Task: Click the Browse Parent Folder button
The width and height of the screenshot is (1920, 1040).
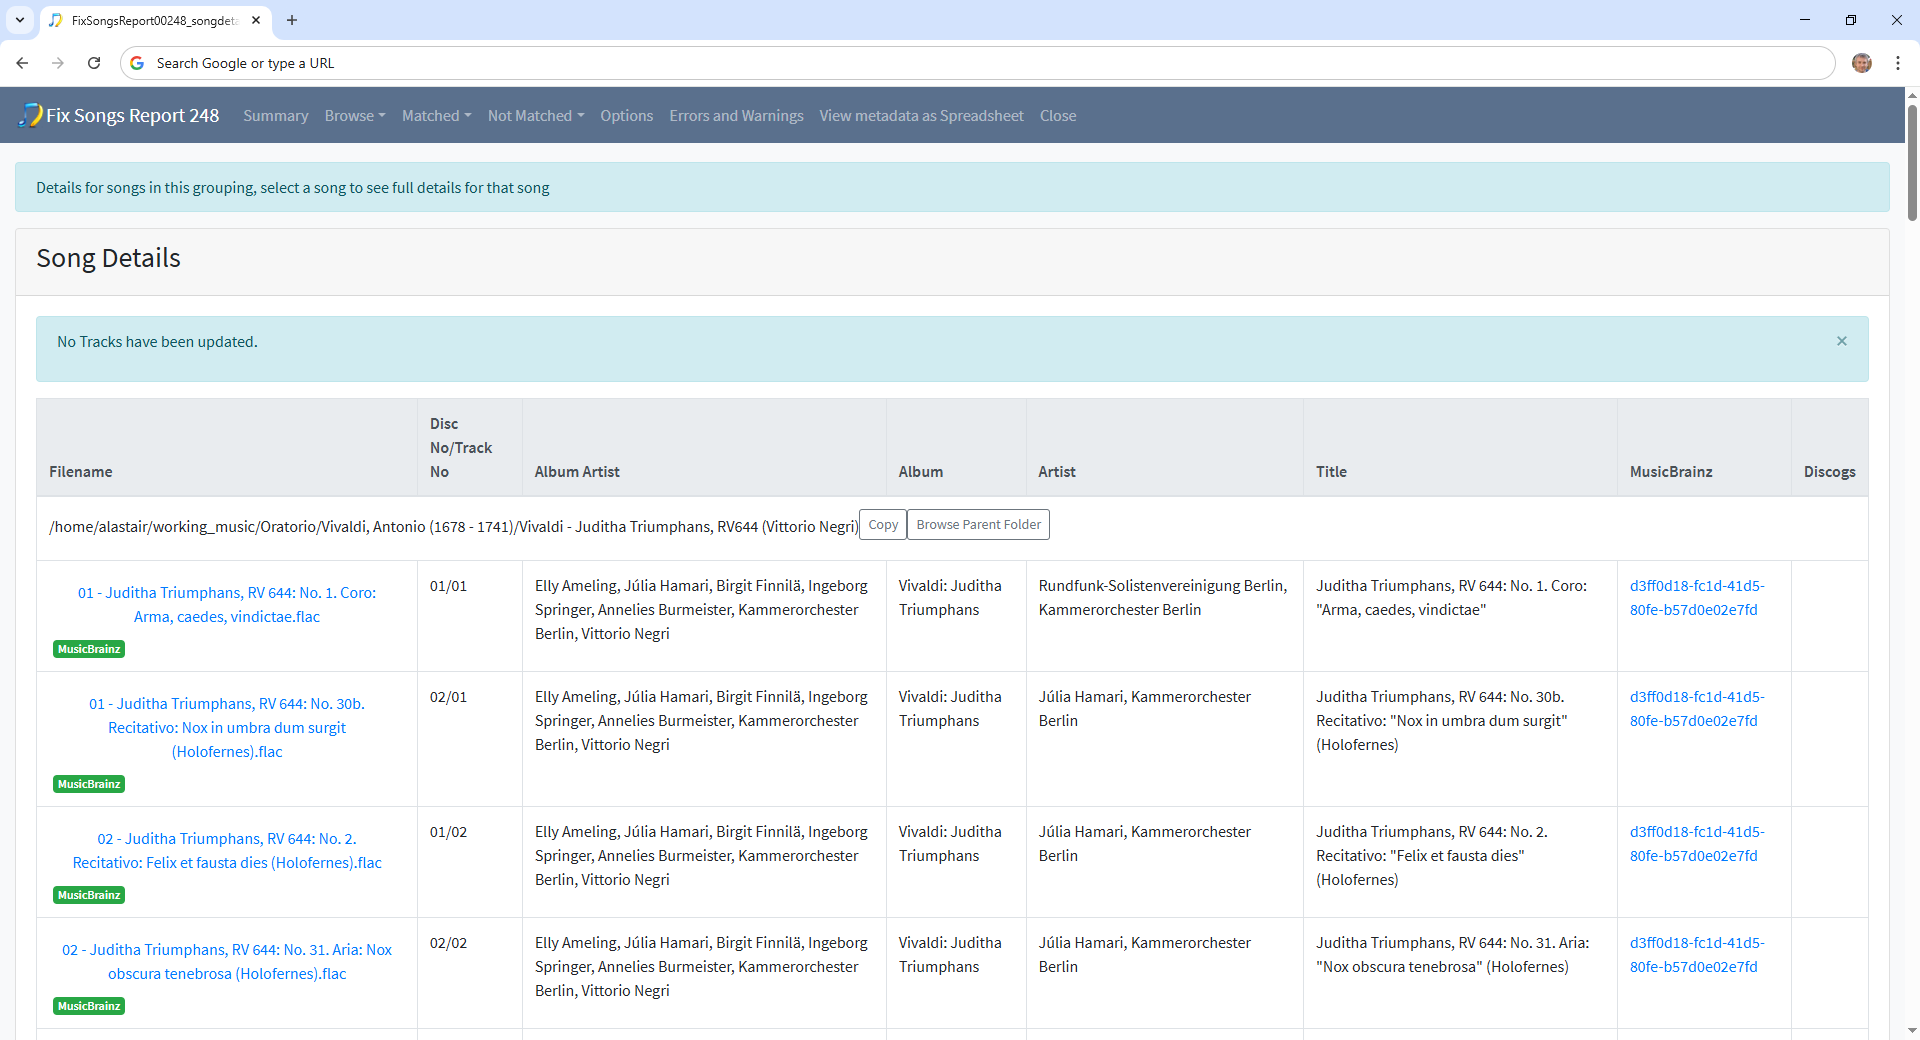Action: point(978,525)
